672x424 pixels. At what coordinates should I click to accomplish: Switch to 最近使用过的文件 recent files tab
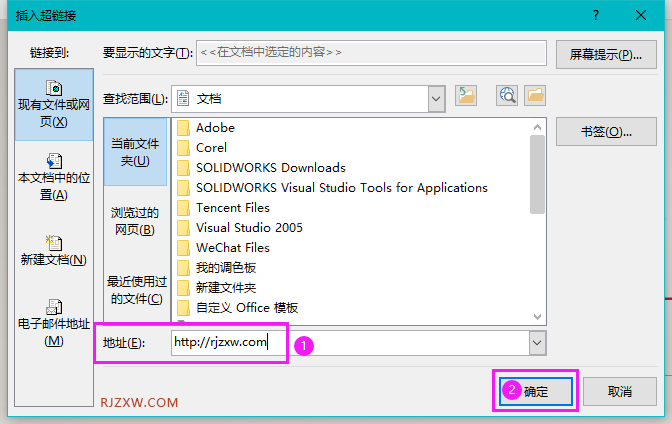136,290
